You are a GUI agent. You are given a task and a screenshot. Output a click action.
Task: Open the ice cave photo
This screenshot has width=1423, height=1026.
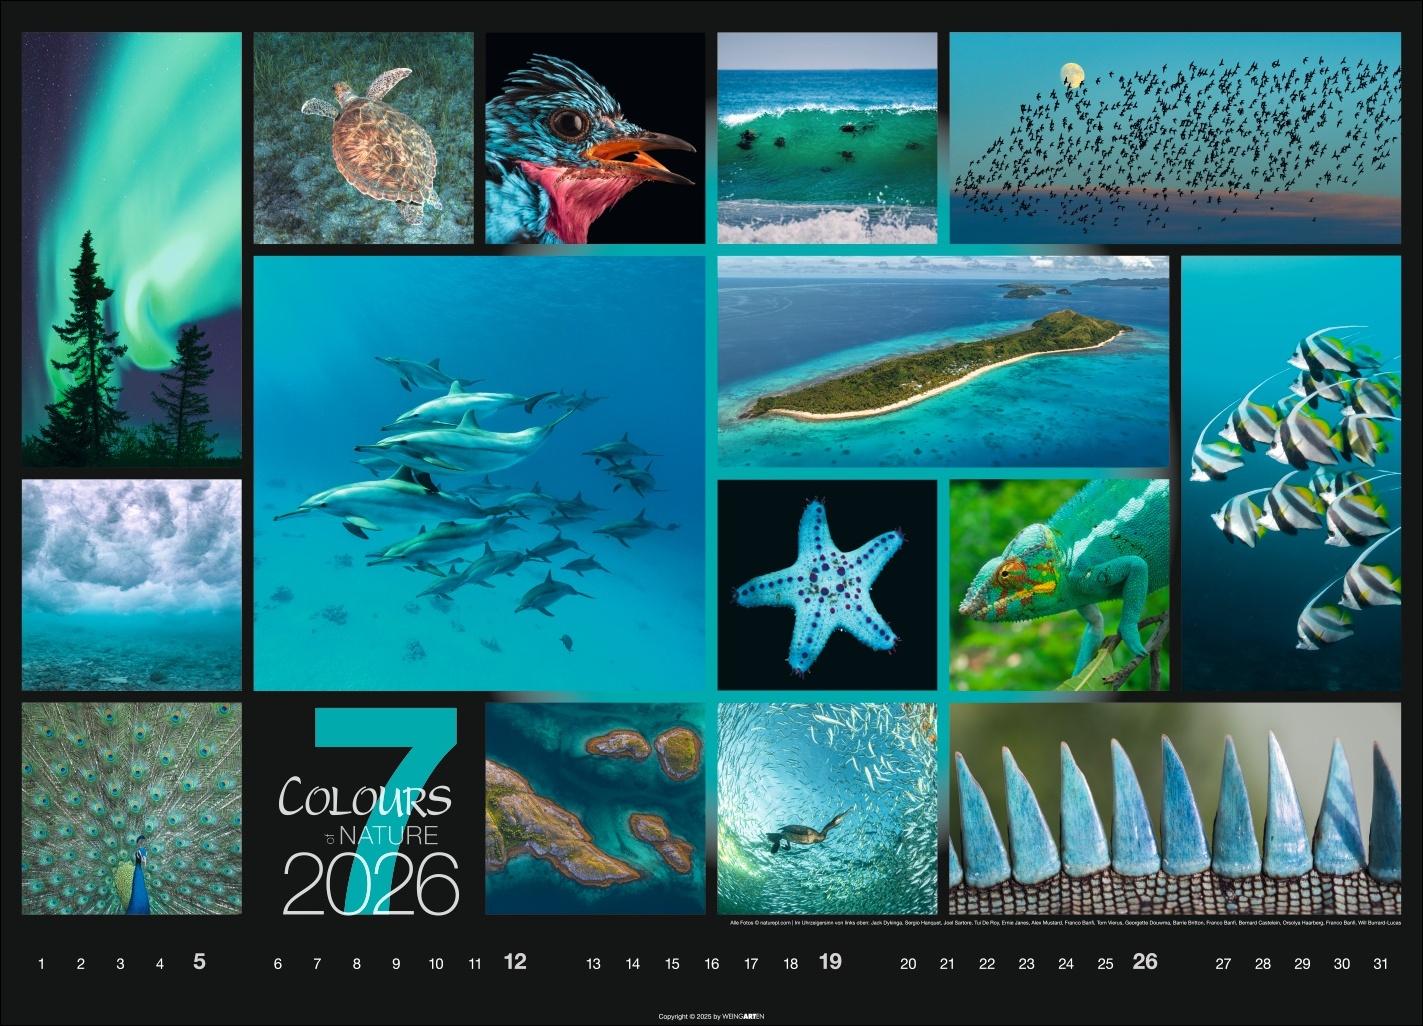coord(130,585)
